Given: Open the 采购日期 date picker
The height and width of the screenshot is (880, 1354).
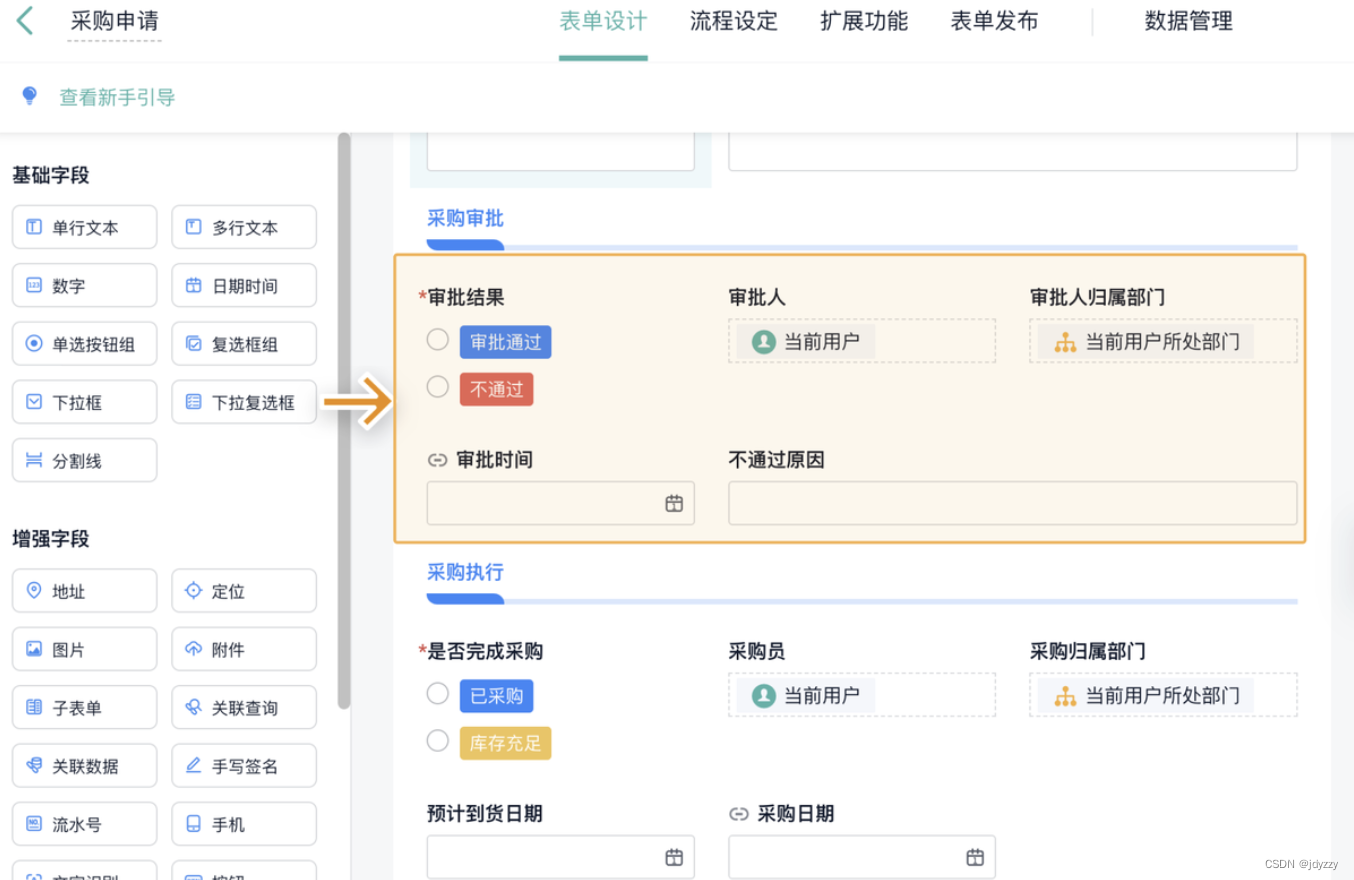Looking at the screenshot, I should 862,857.
